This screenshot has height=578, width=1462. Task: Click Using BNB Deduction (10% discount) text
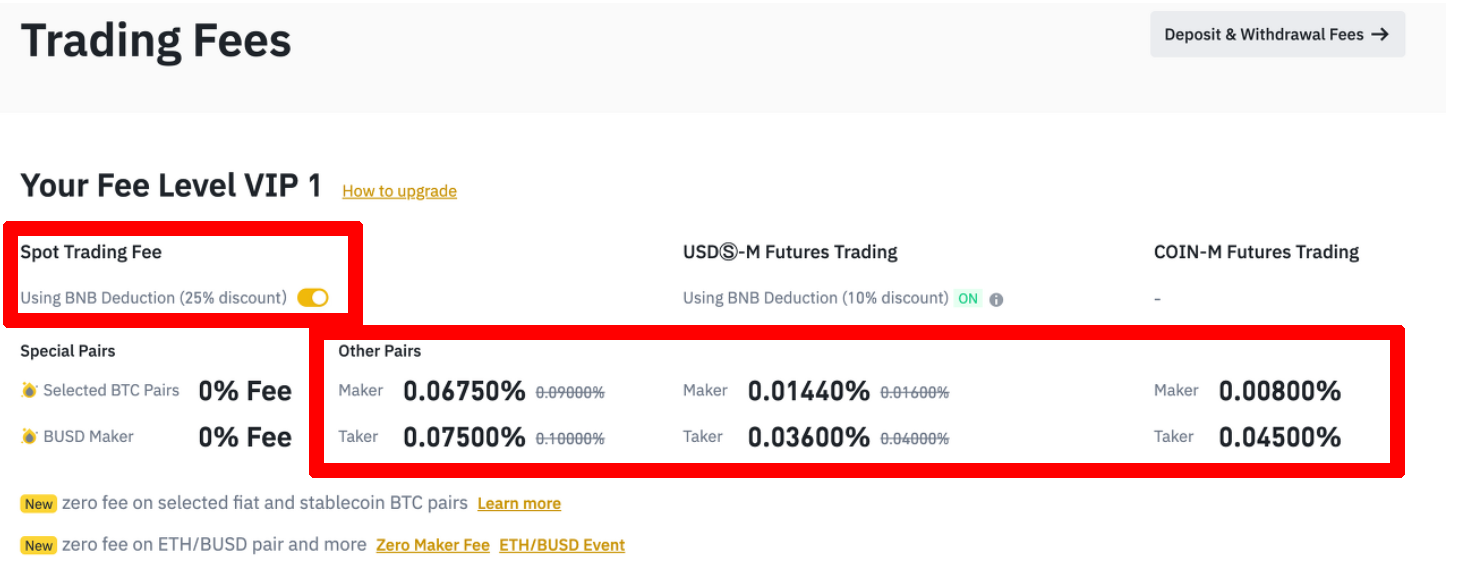(x=816, y=298)
